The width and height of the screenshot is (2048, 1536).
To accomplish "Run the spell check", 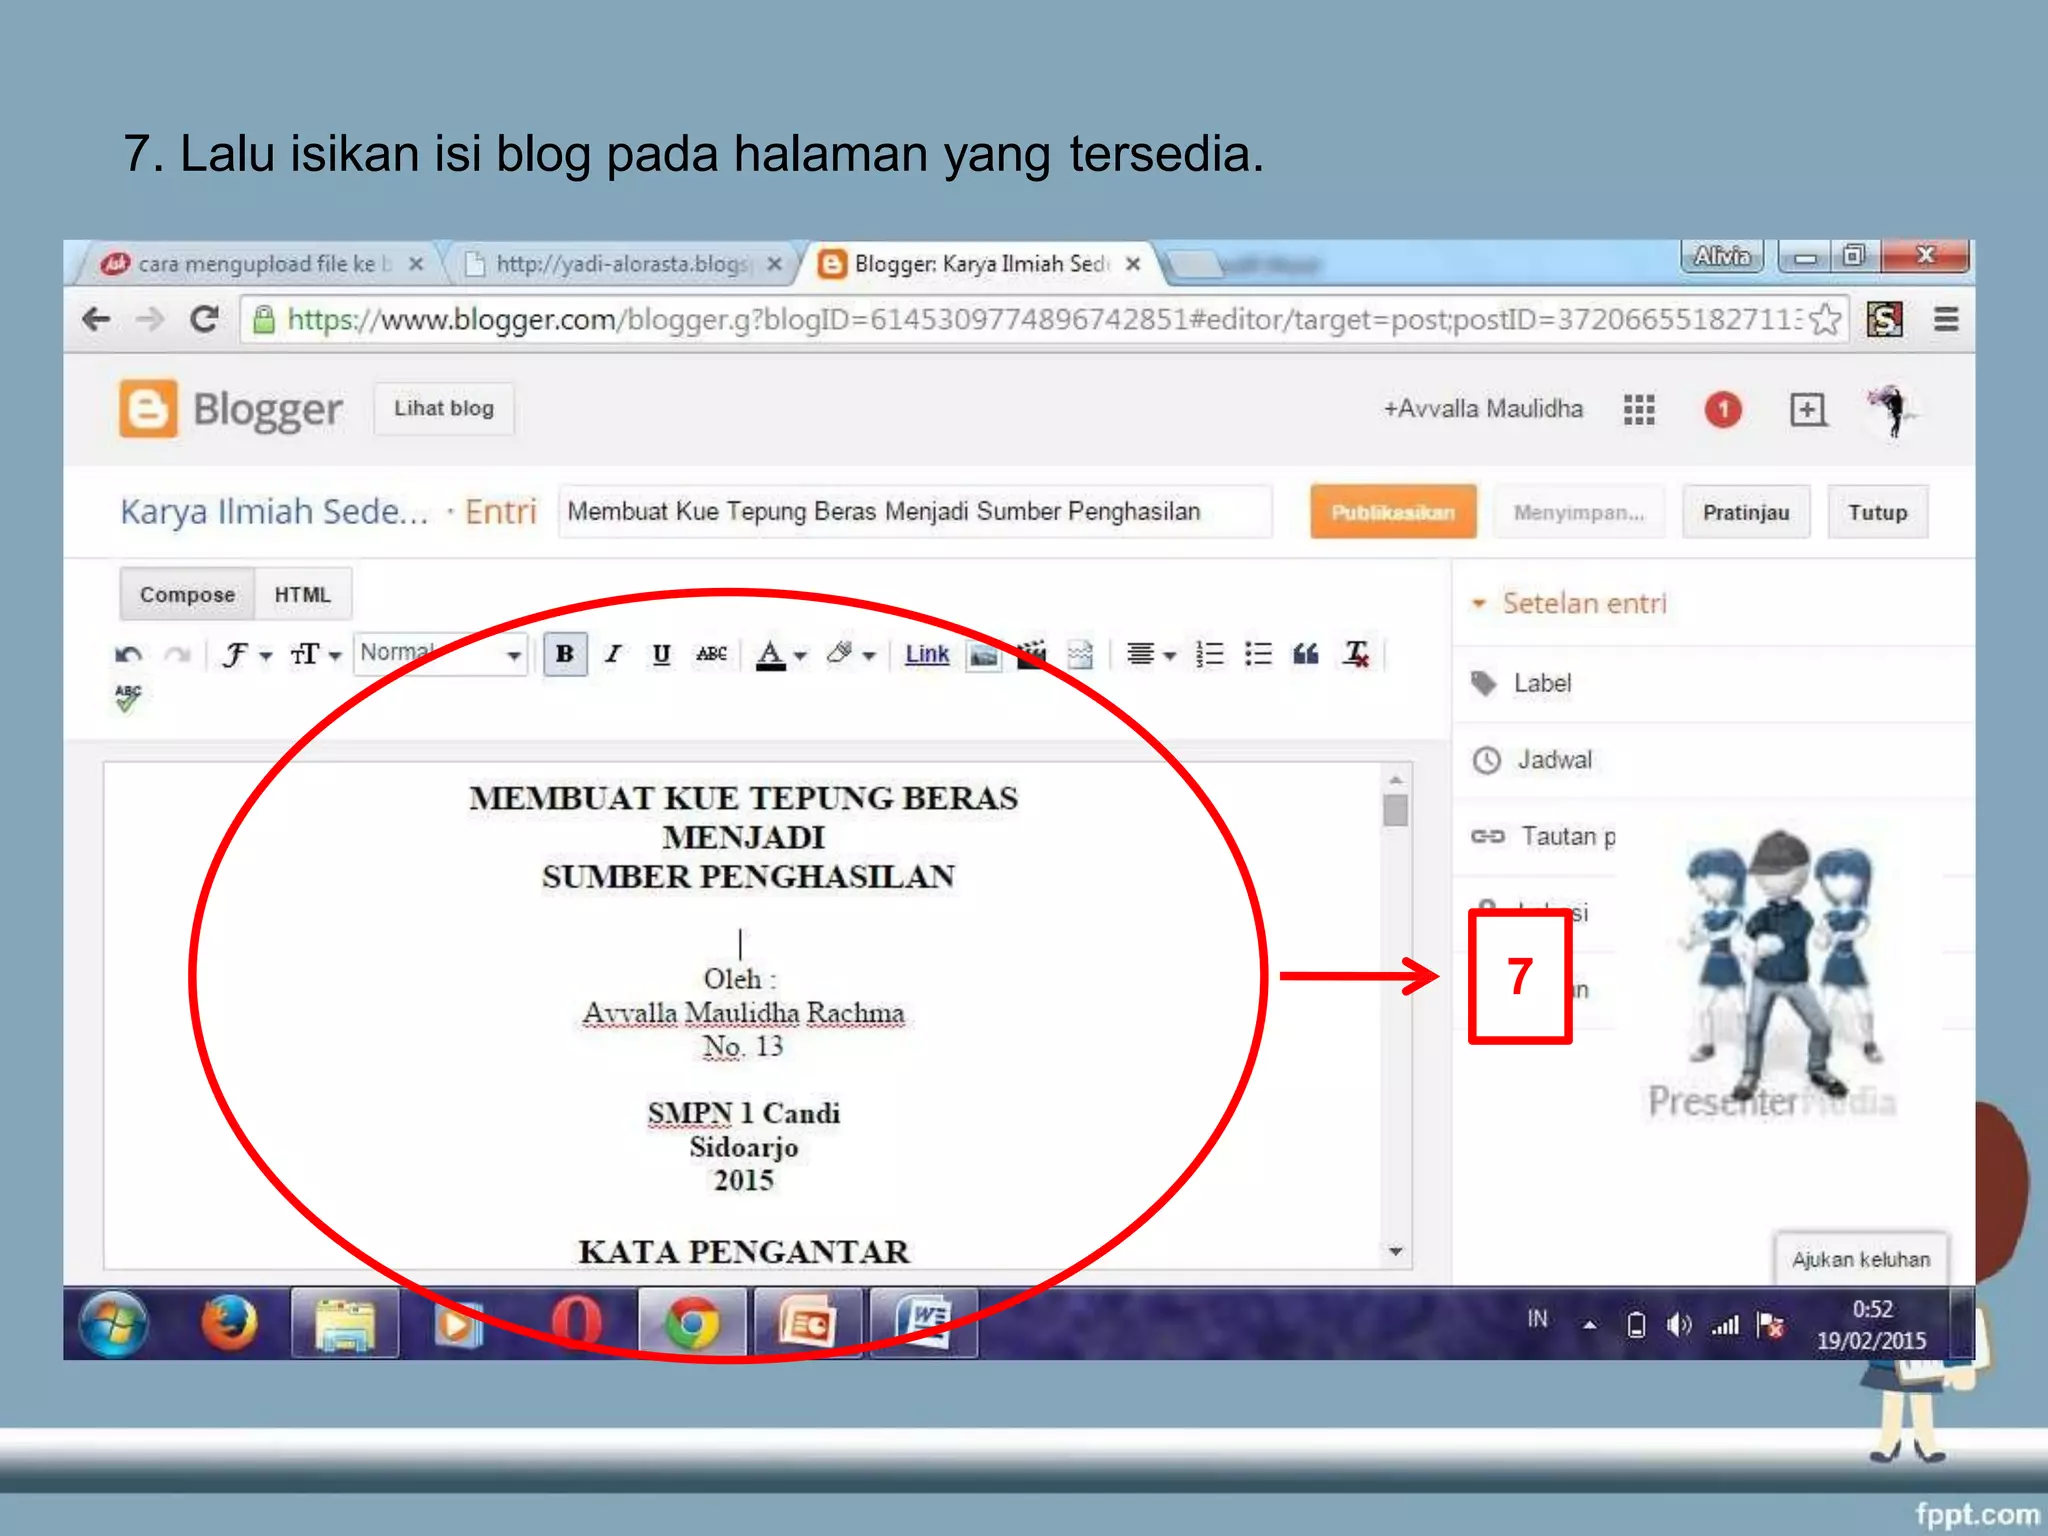I will pos(128,698).
